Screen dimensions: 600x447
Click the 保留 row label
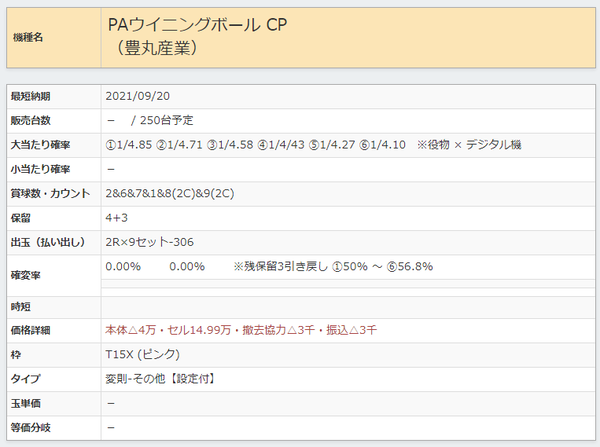pyautogui.click(x=20, y=218)
